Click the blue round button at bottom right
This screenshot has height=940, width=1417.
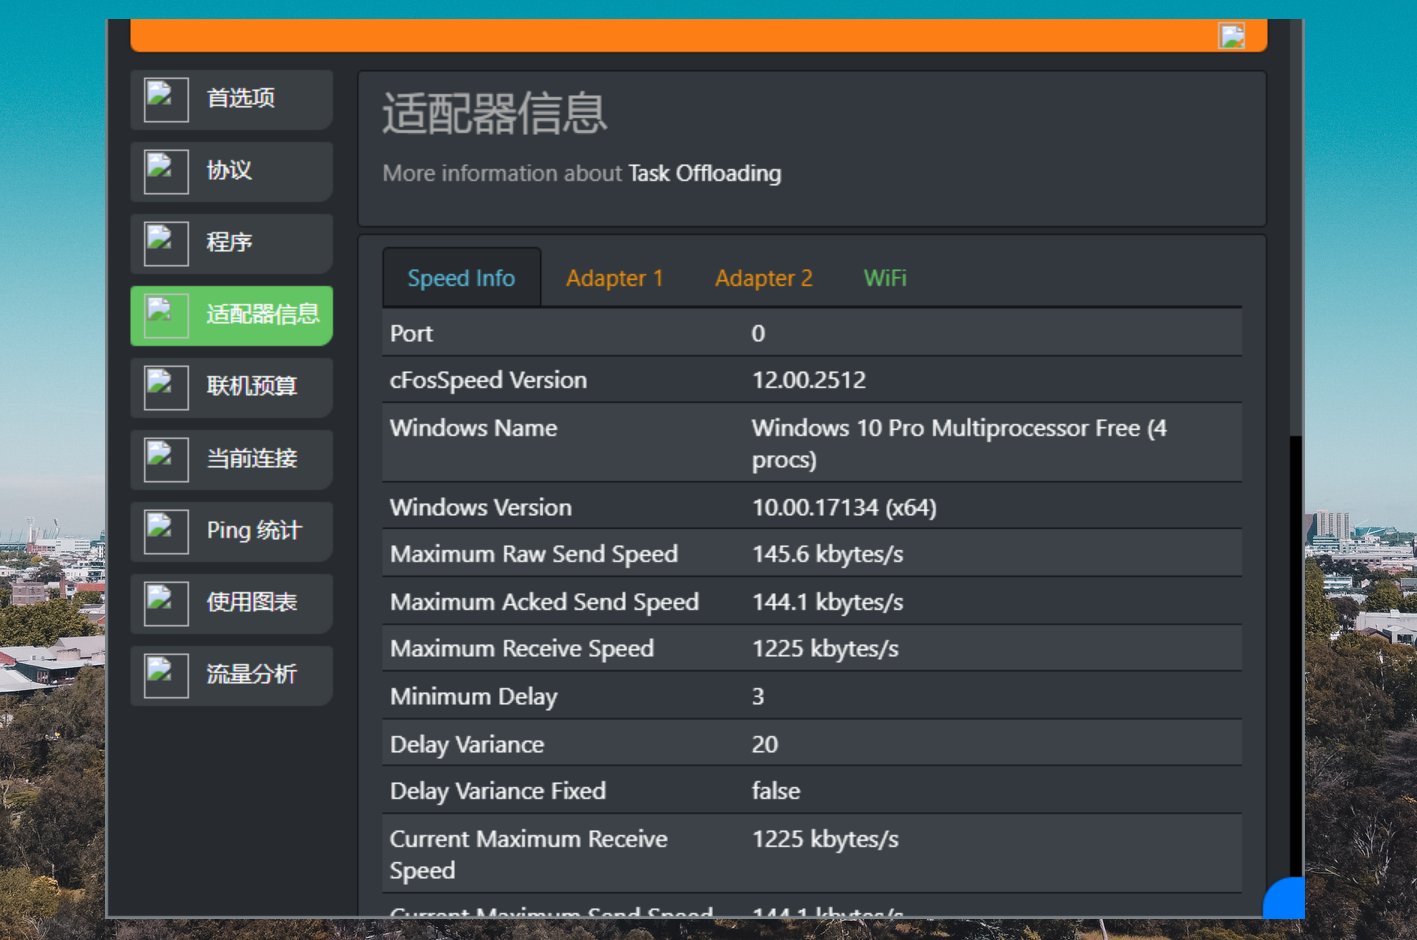point(1285,898)
